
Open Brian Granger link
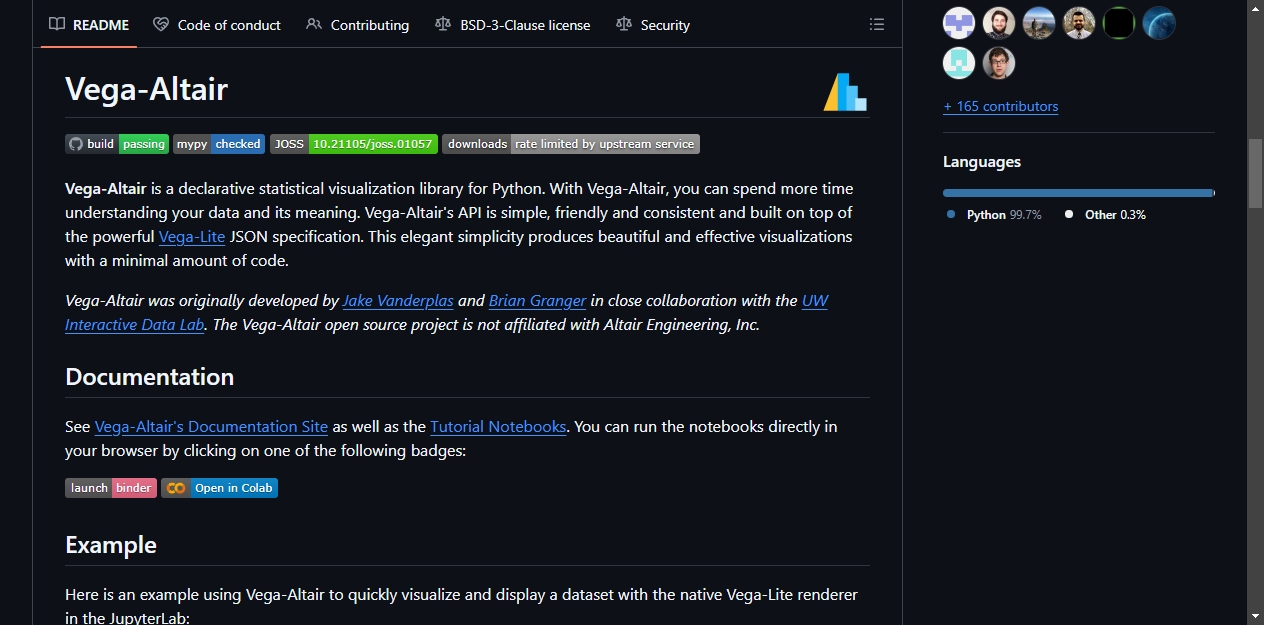coord(537,301)
